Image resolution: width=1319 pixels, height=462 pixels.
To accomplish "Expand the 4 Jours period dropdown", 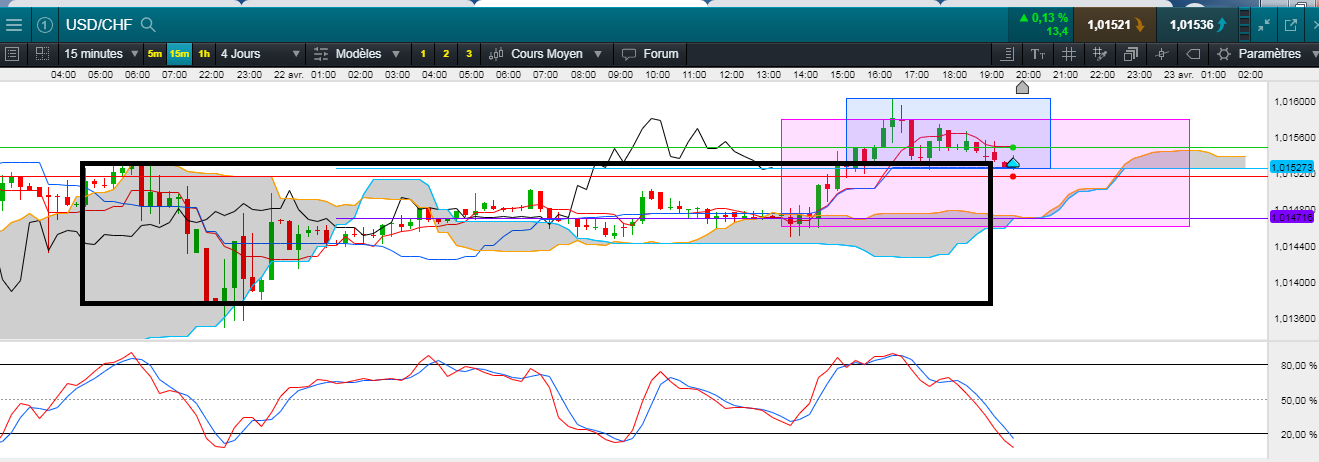I will pyautogui.click(x=260, y=54).
